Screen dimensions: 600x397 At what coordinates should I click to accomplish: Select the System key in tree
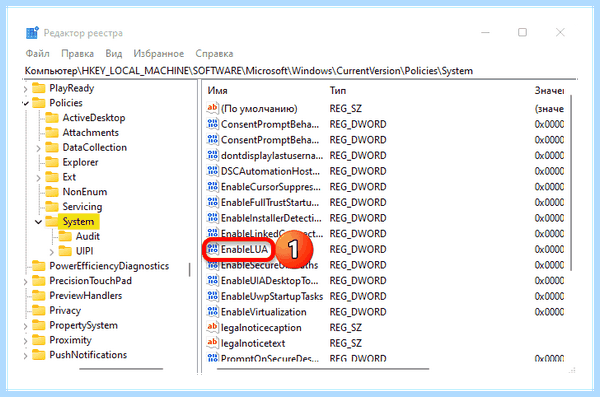78,222
